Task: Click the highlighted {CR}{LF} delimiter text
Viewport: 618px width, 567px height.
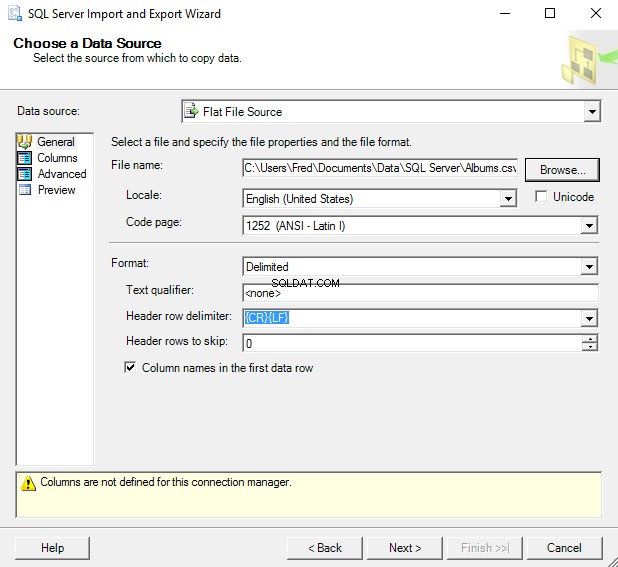Action: click(267, 318)
